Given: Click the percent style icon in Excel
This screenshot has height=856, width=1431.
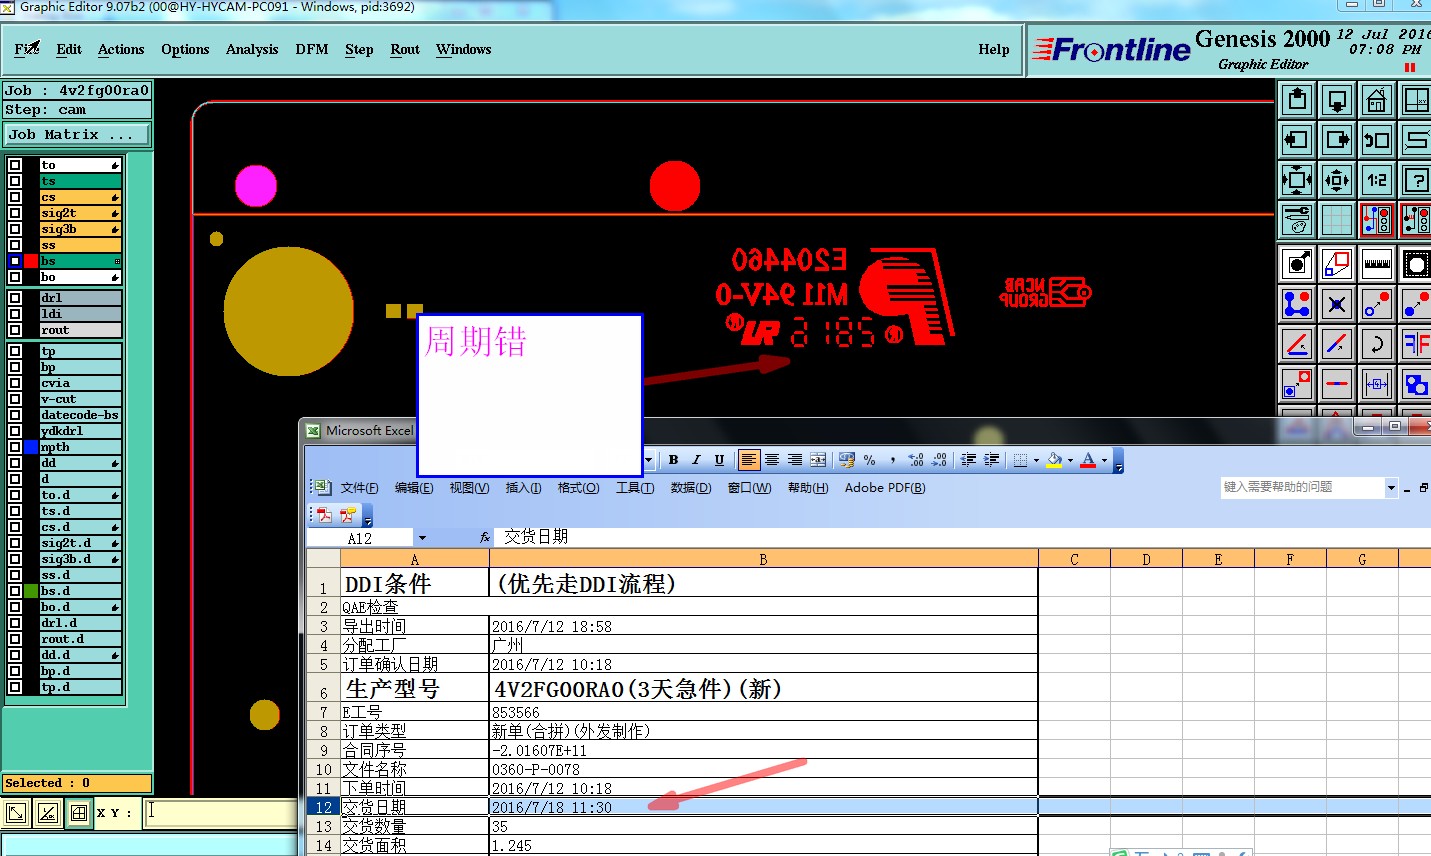Looking at the screenshot, I should (x=869, y=460).
